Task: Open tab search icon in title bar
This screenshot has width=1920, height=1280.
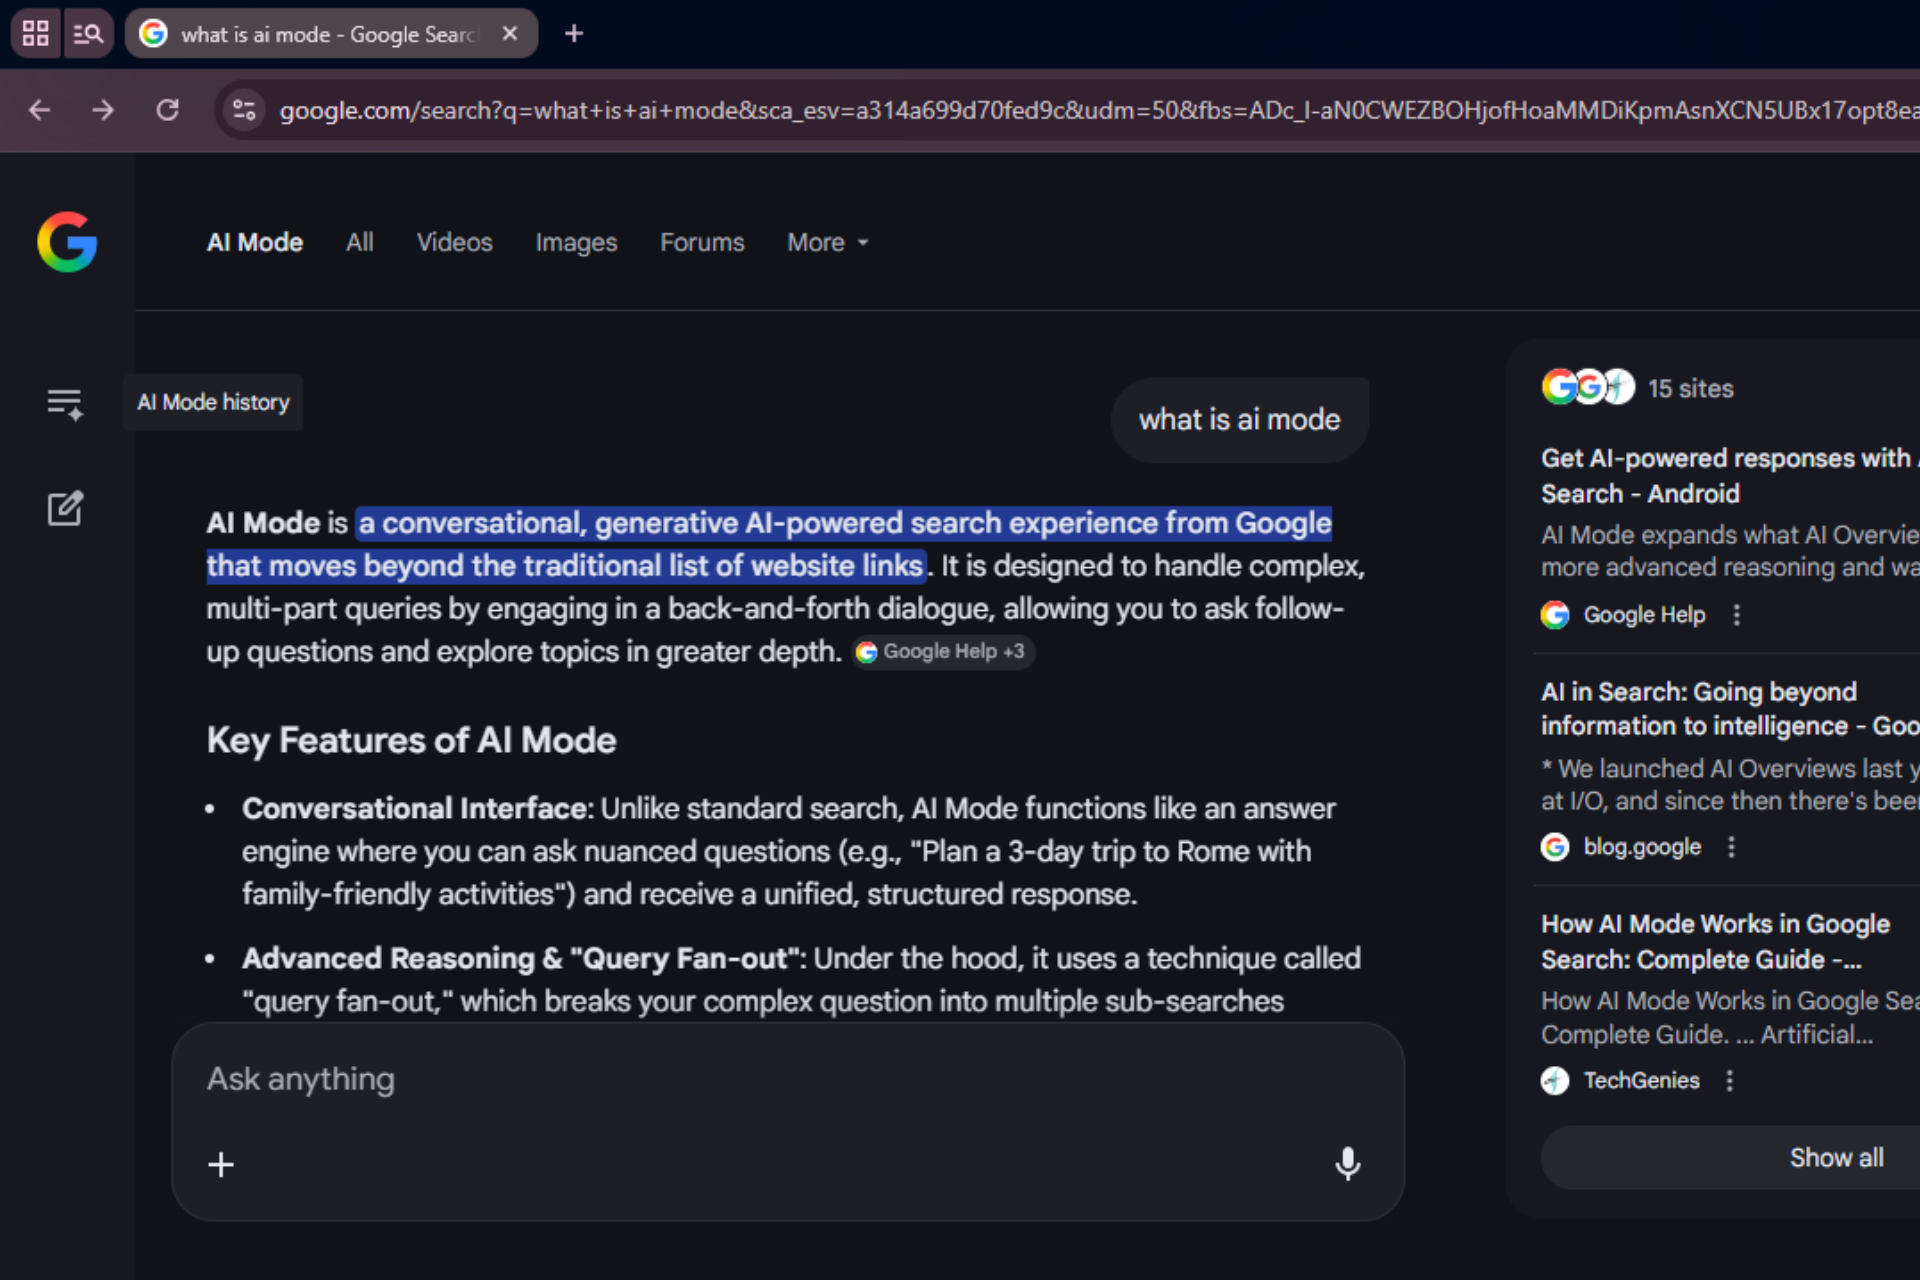Action: coord(88,34)
